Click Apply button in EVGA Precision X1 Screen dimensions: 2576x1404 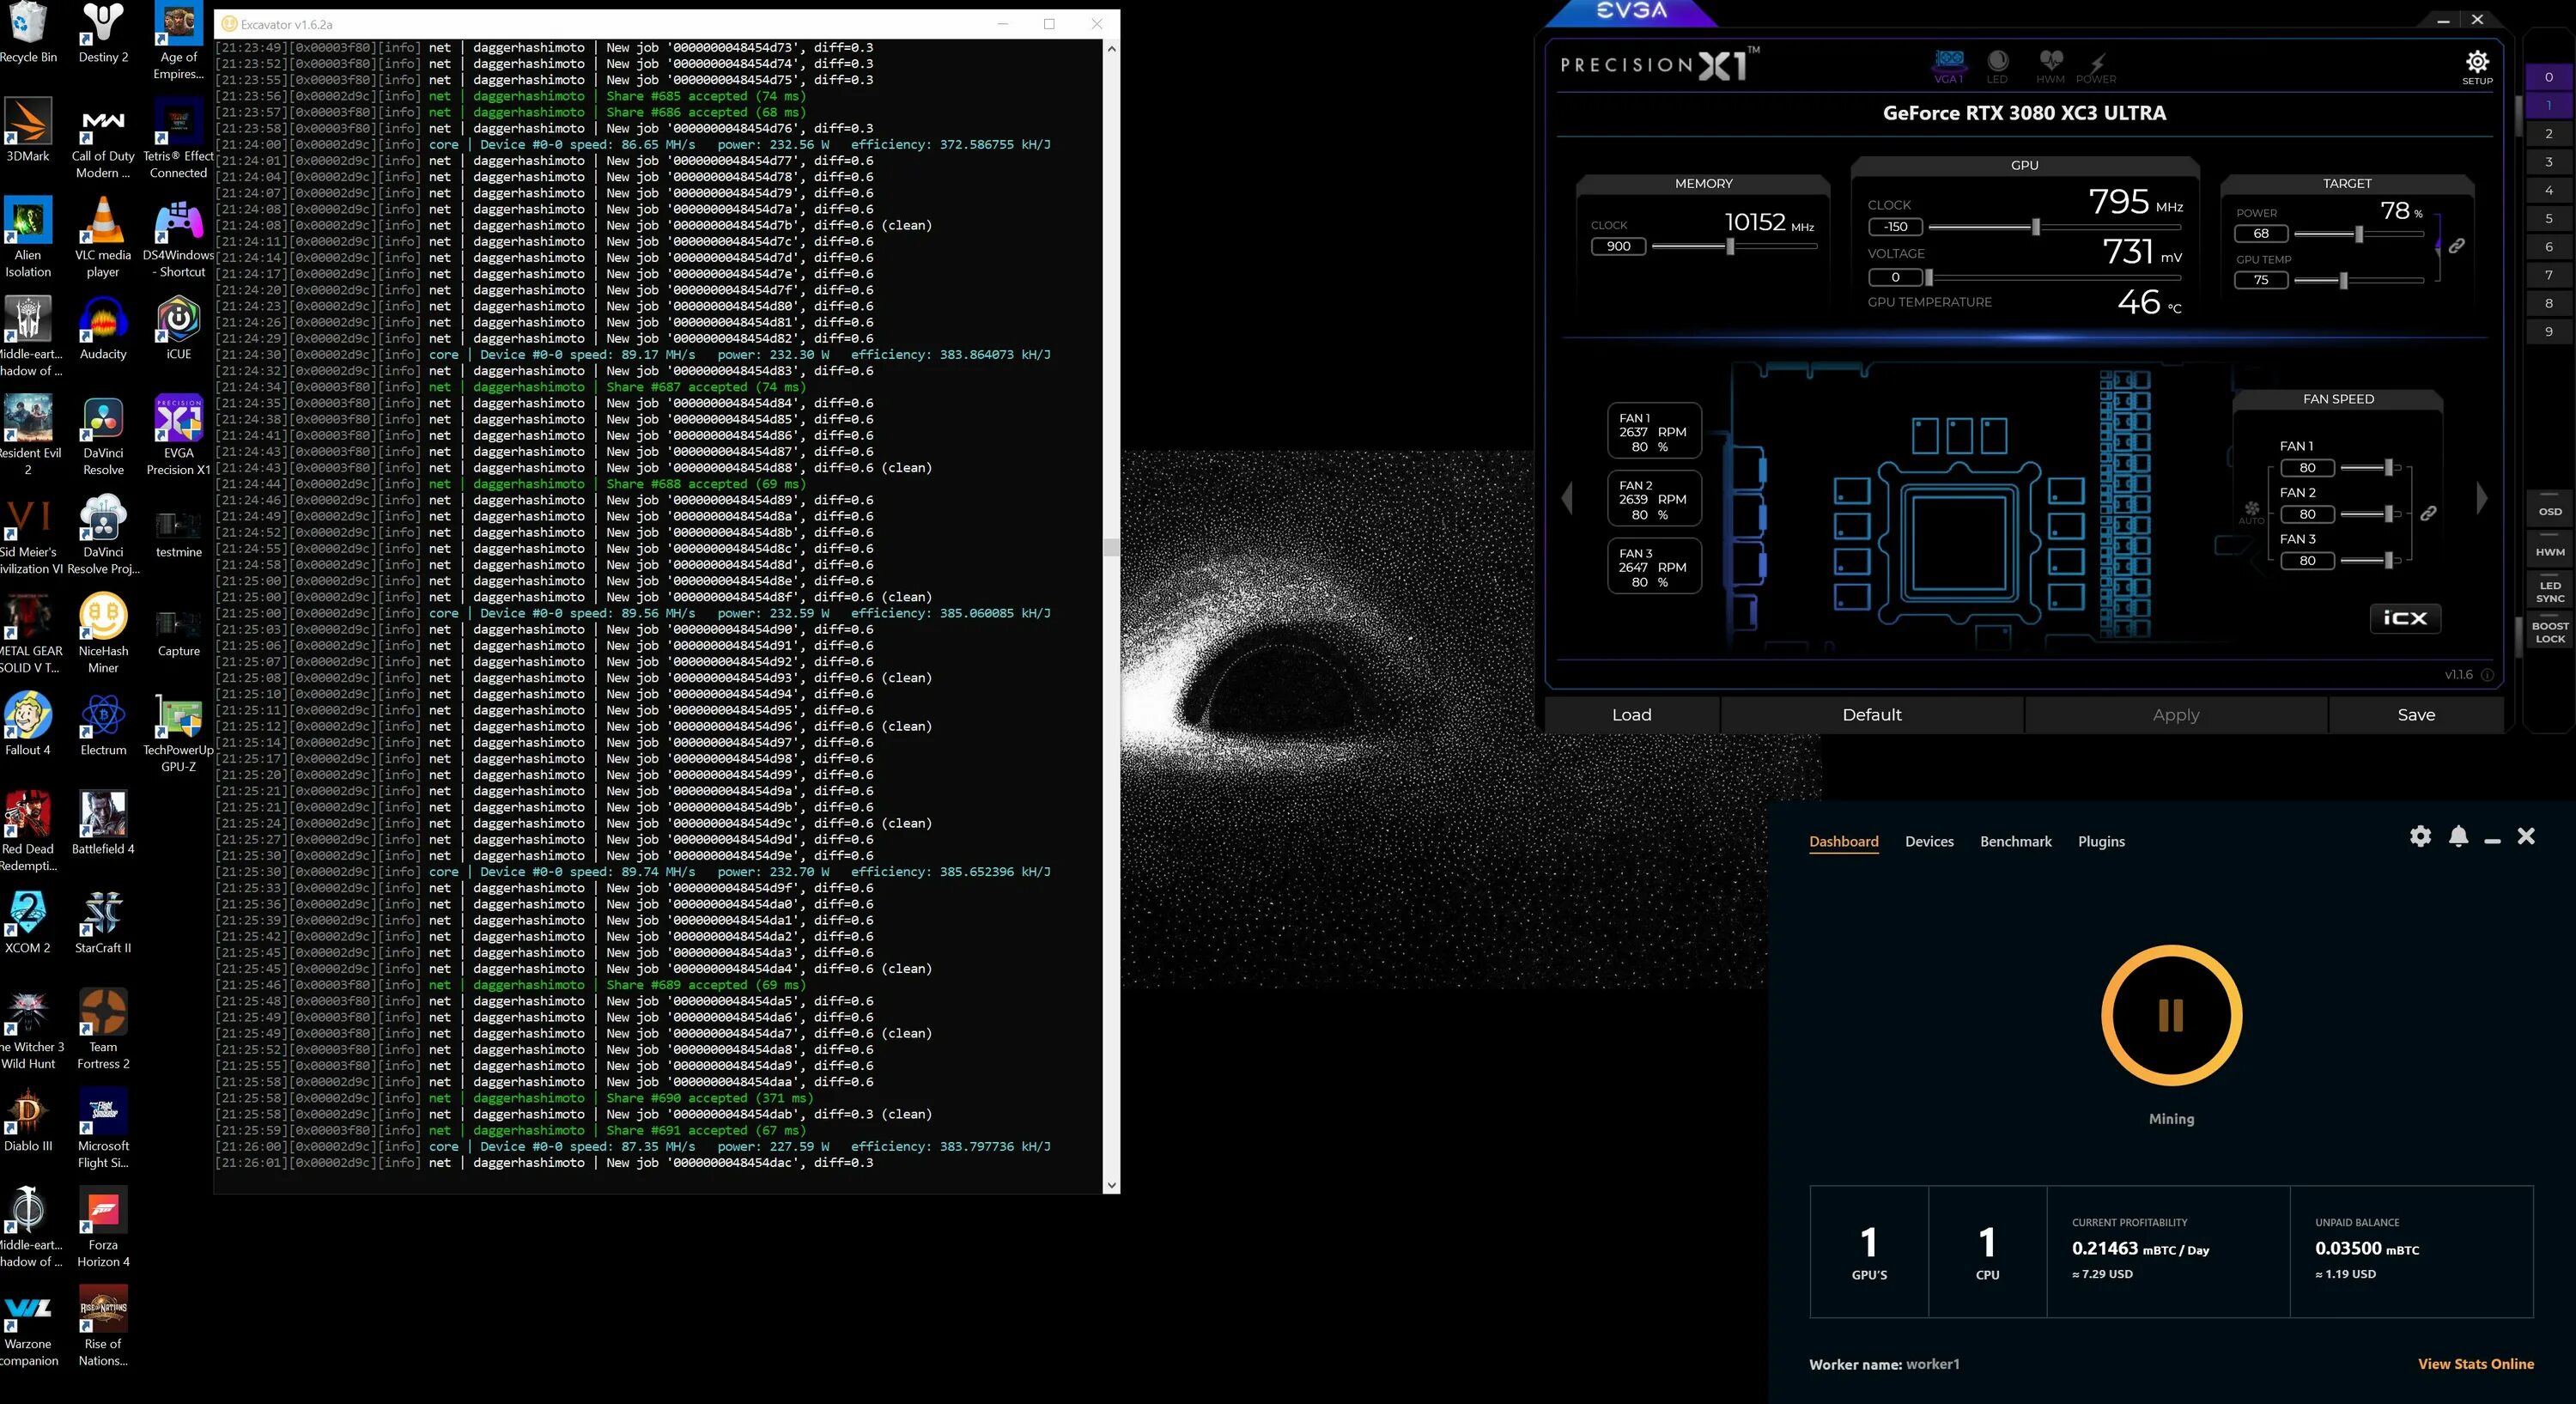(2177, 714)
